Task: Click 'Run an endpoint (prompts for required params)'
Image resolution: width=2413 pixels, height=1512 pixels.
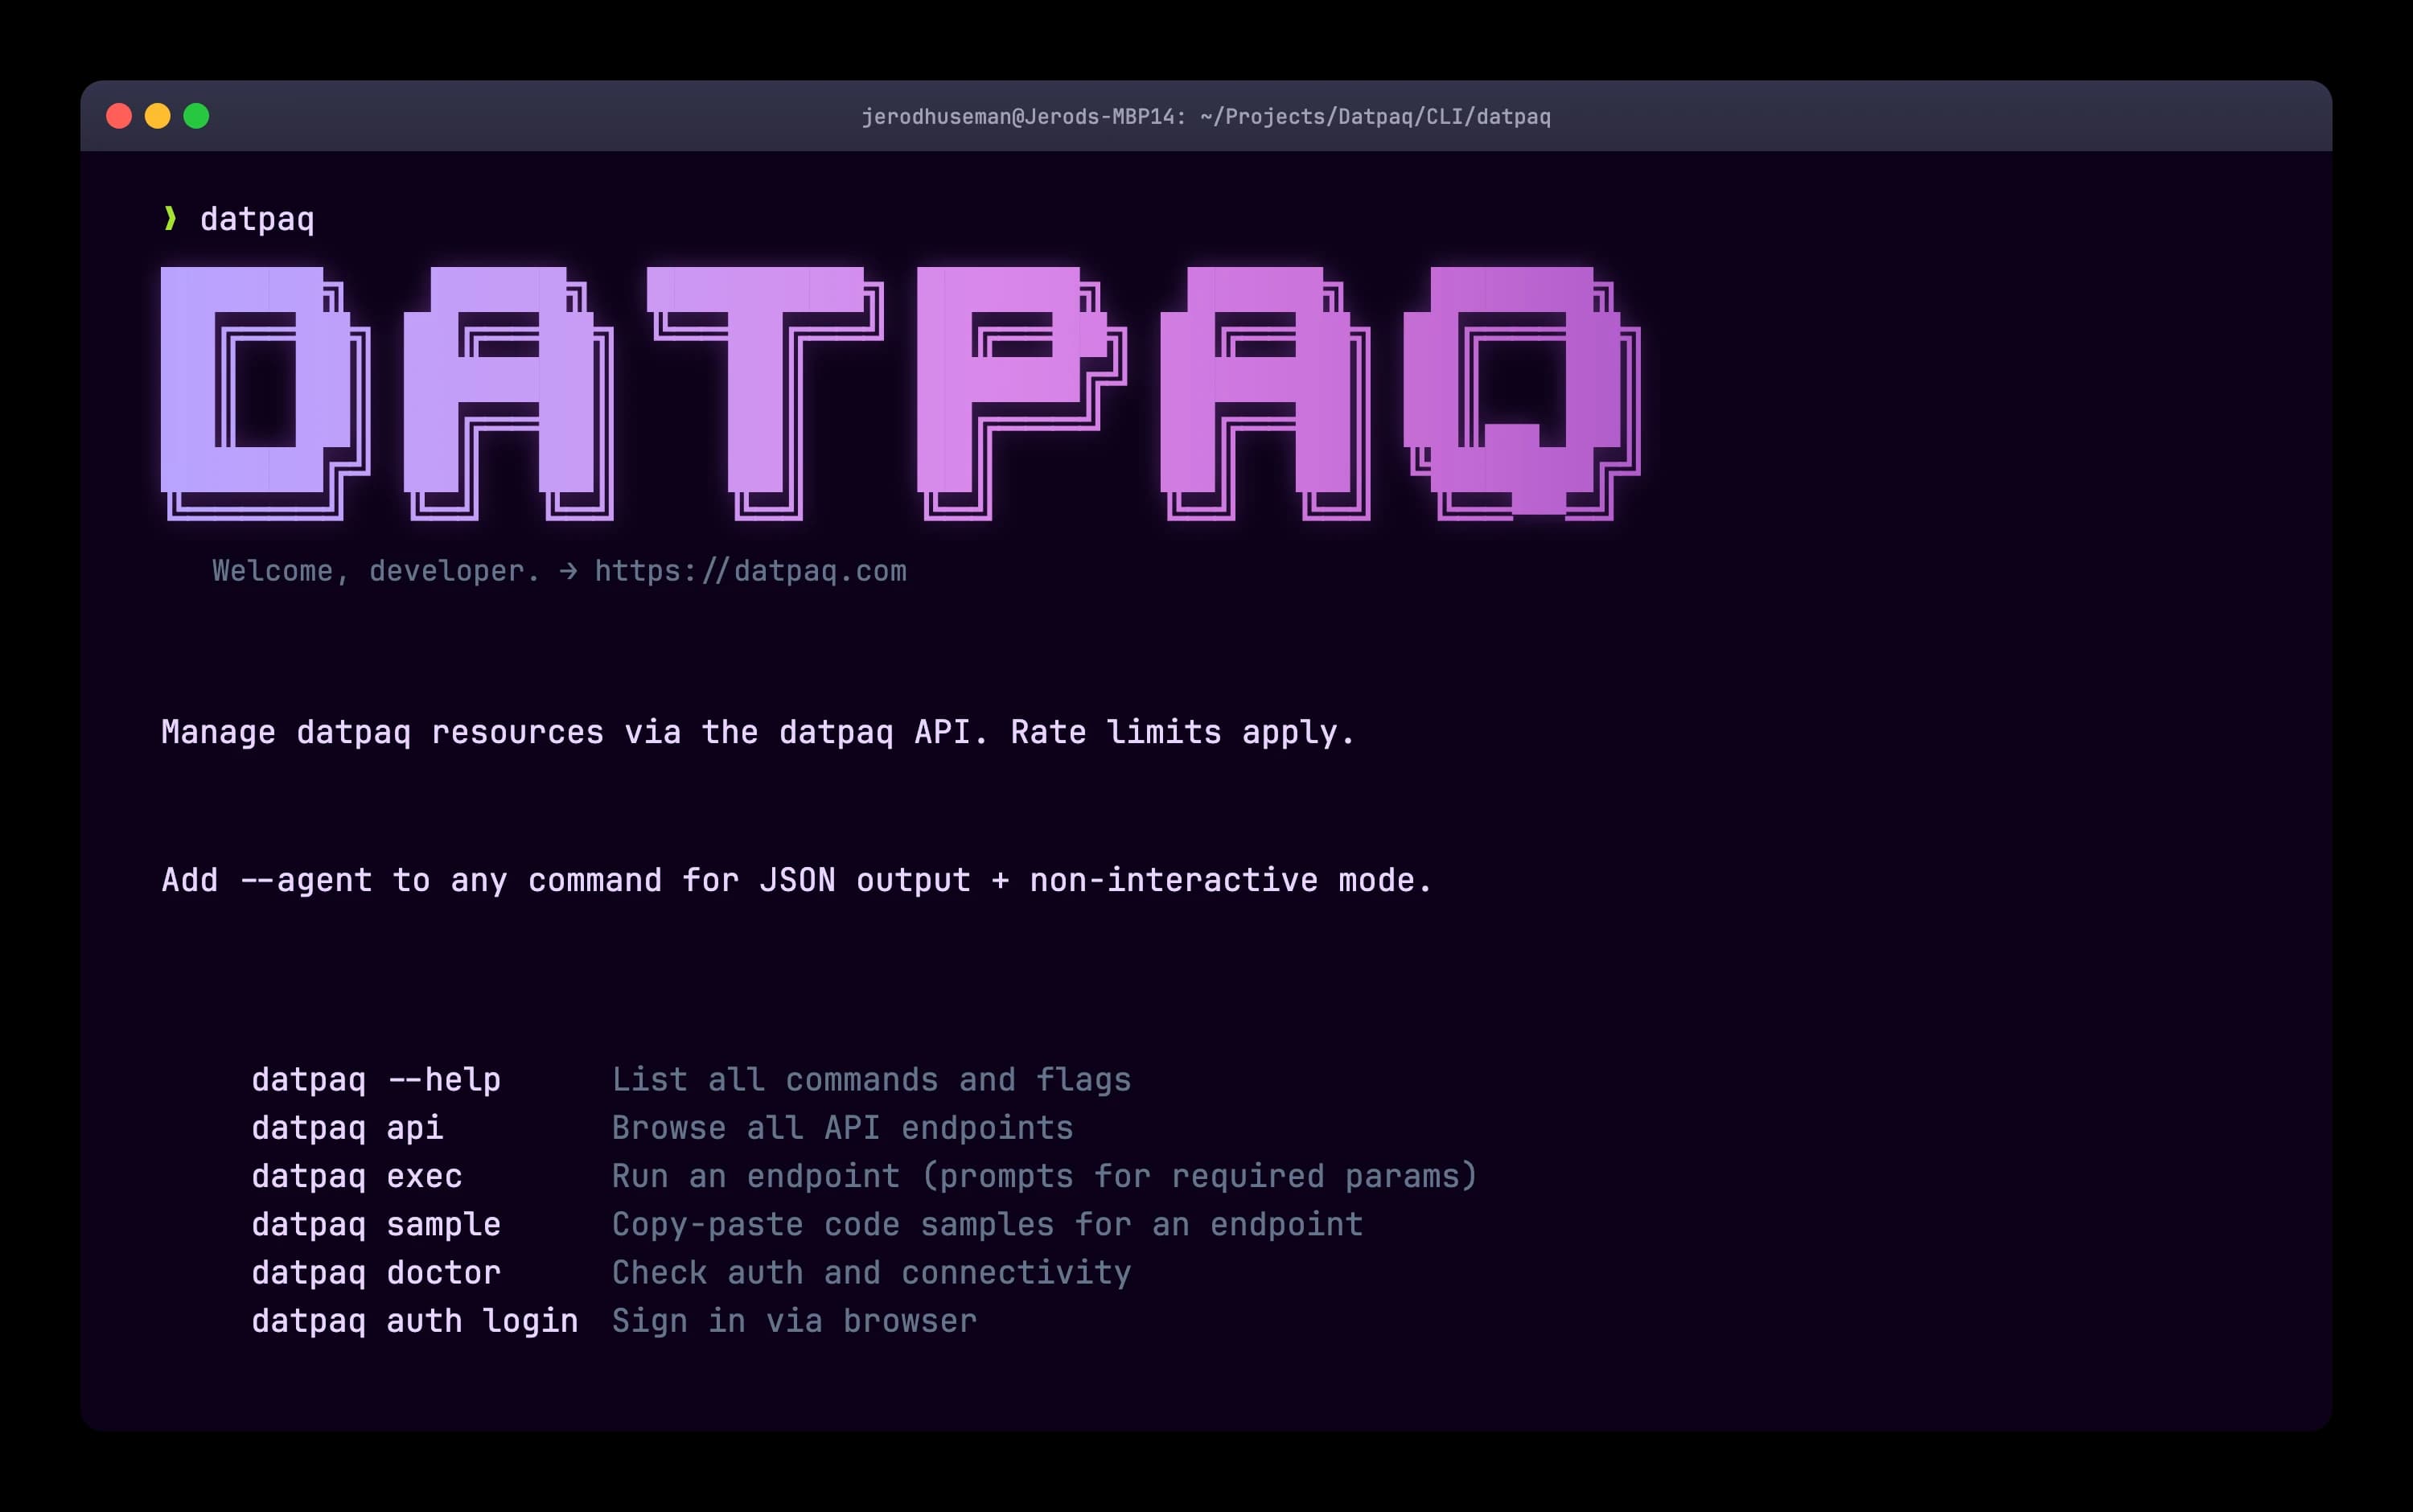Action: point(1045,1177)
